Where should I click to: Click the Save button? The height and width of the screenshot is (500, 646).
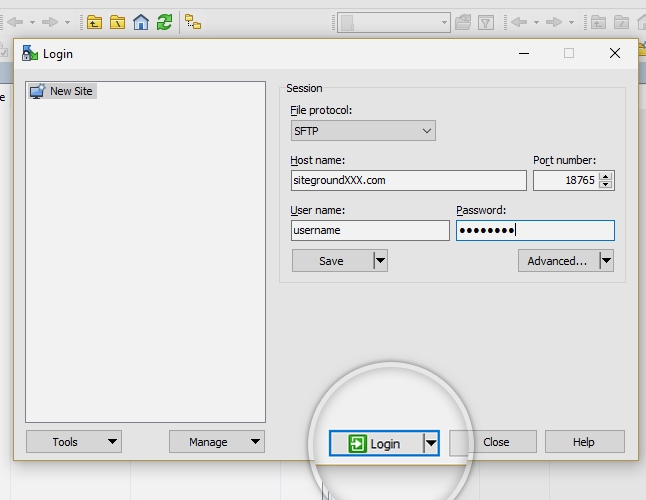[x=331, y=261]
